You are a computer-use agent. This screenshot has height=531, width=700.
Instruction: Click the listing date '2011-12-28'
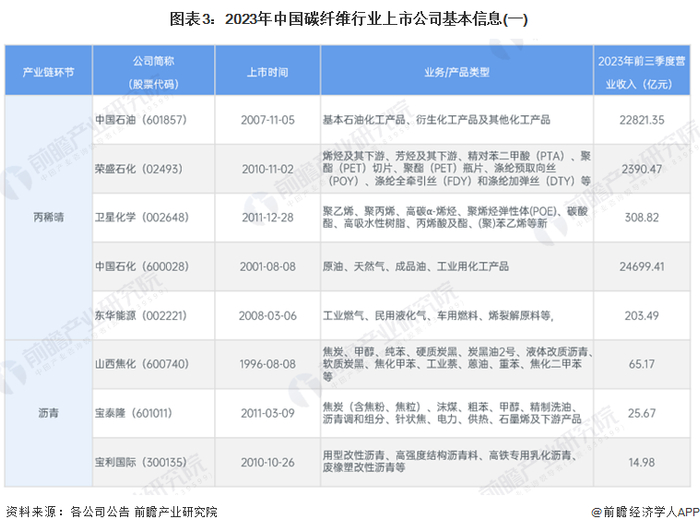(267, 217)
